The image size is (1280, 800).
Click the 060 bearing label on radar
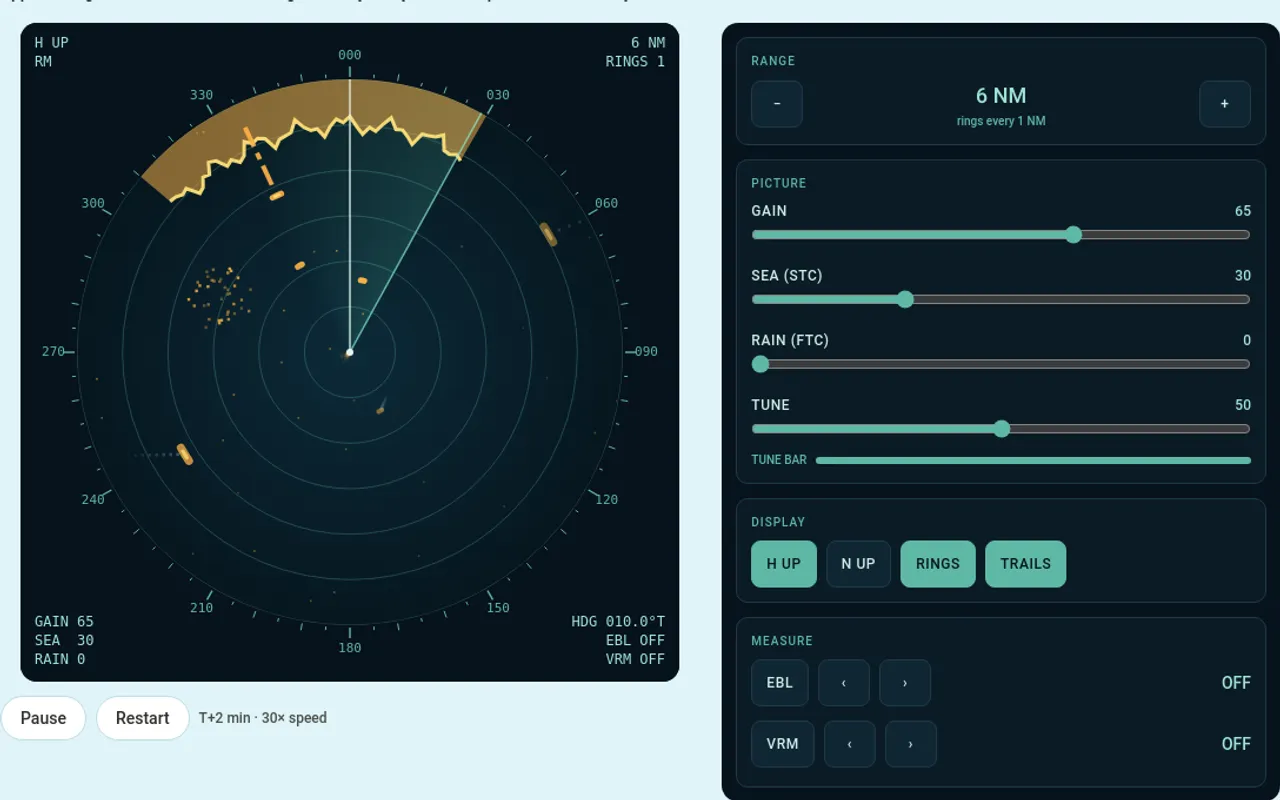pos(606,203)
